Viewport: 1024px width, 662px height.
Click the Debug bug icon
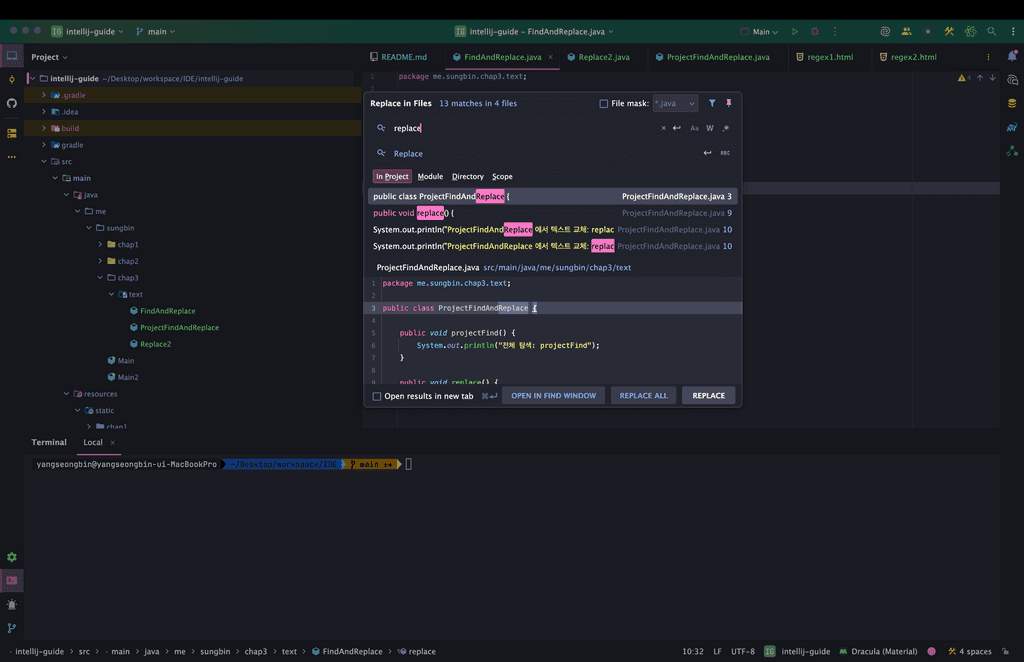tap(815, 32)
